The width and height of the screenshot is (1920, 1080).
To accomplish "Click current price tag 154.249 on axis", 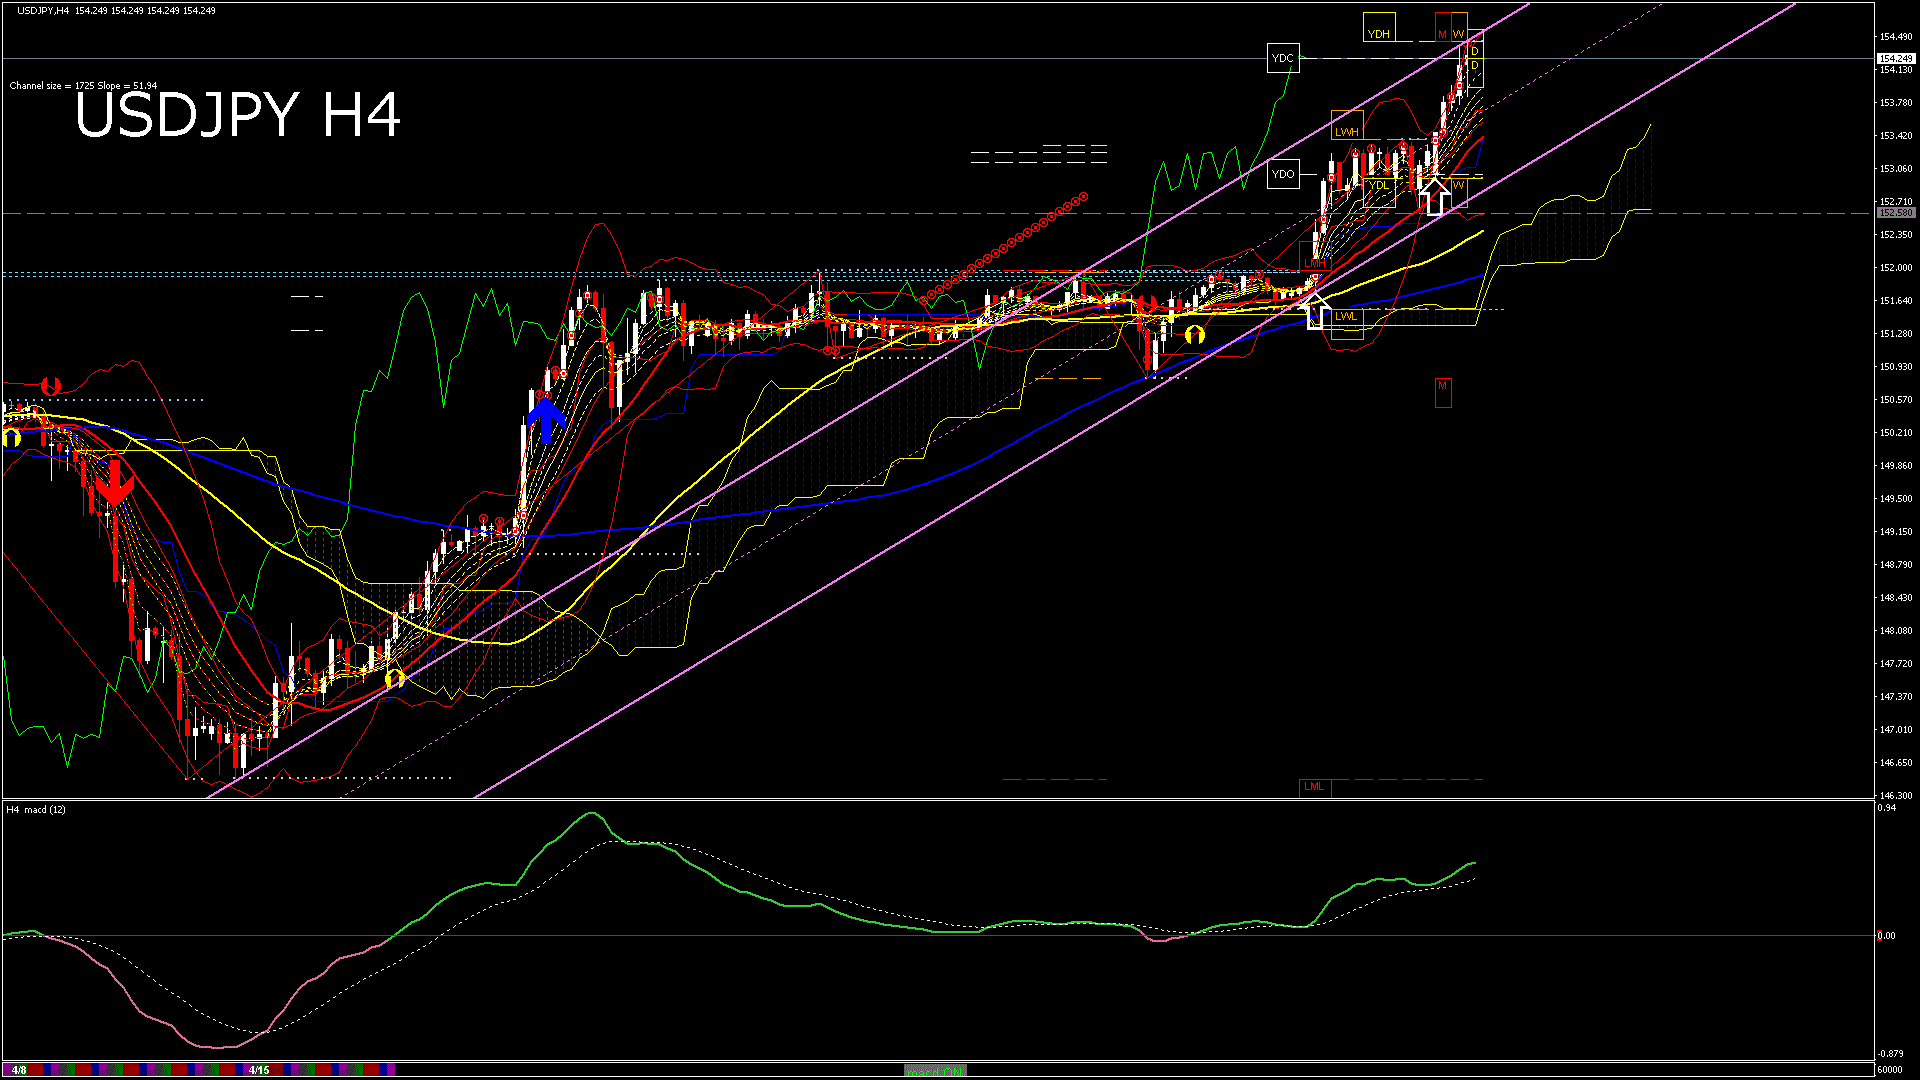I will (x=1895, y=59).
